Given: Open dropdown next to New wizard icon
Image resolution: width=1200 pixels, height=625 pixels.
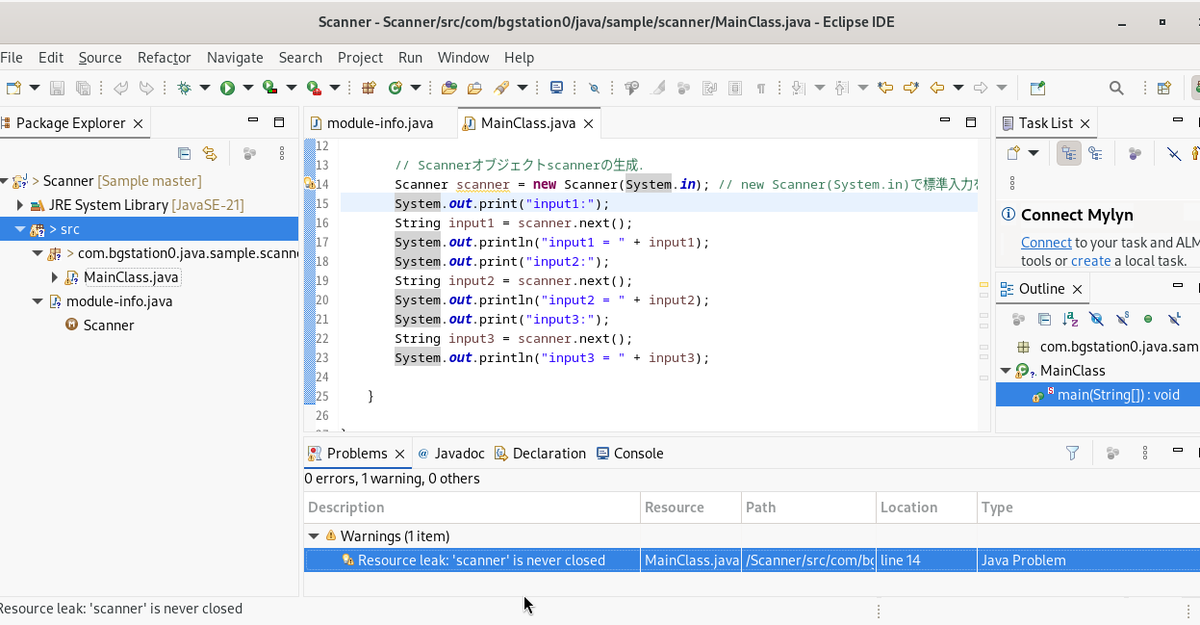Looking at the screenshot, I should [34, 88].
